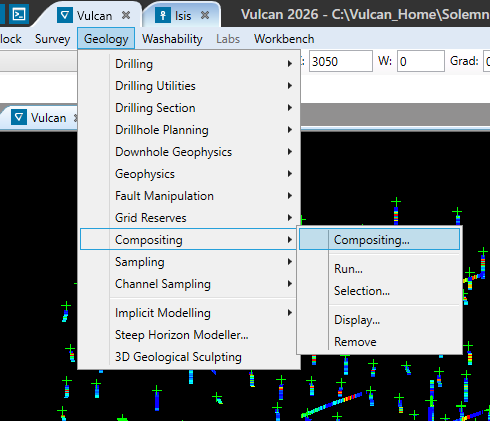Viewport: 490px width, 421px height.
Task: Click the Vulcan triangle icon on top tab
Action: click(65, 15)
